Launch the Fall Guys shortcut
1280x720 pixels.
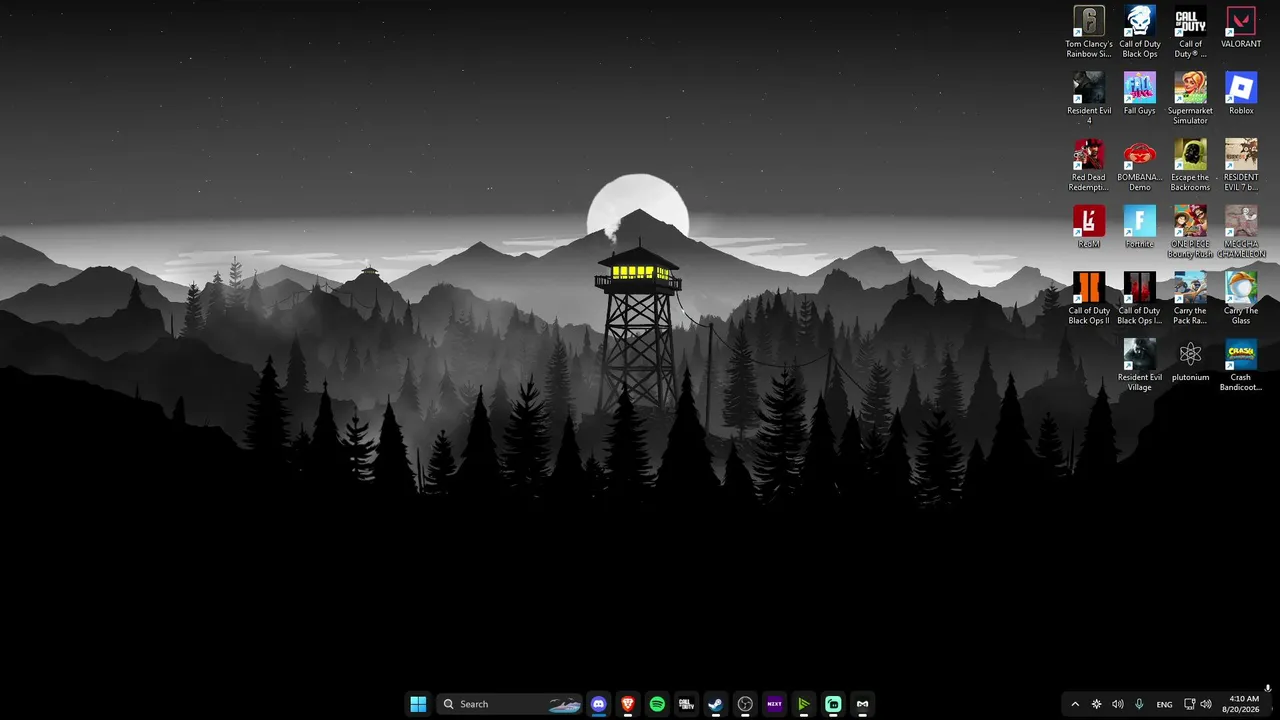point(1139,94)
